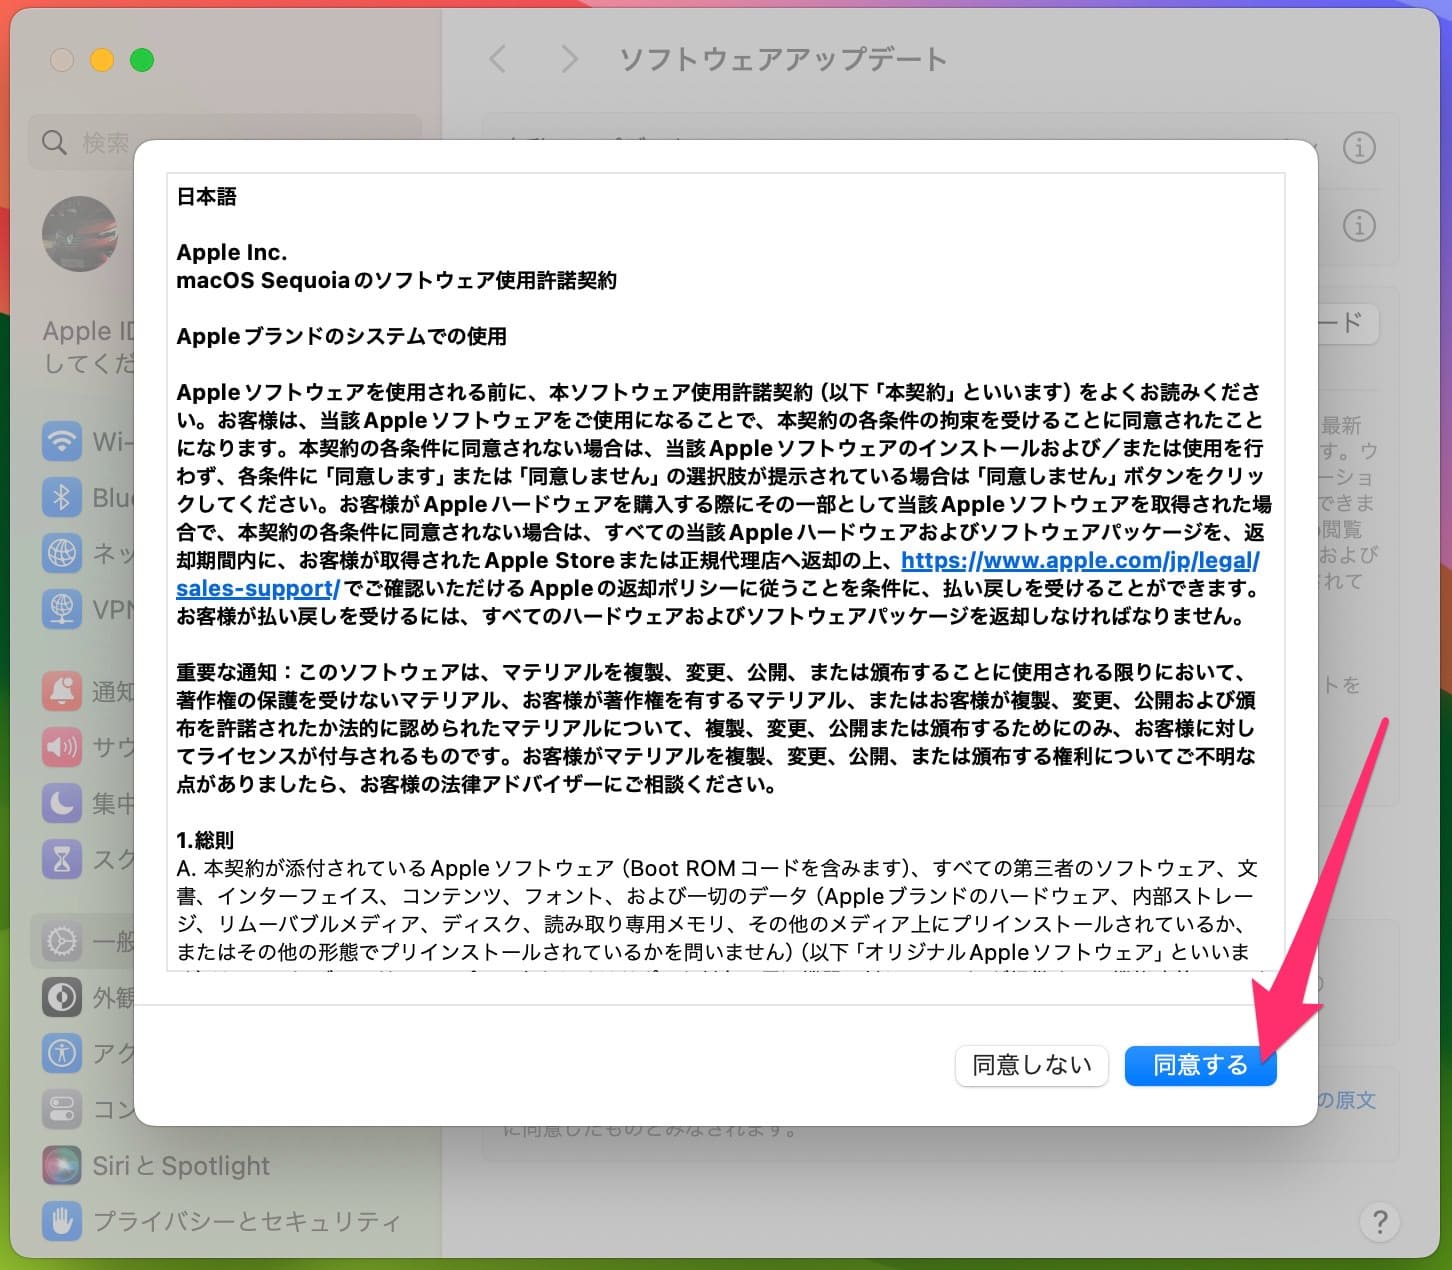Click the 同意する agree button

pyautogui.click(x=1200, y=1065)
